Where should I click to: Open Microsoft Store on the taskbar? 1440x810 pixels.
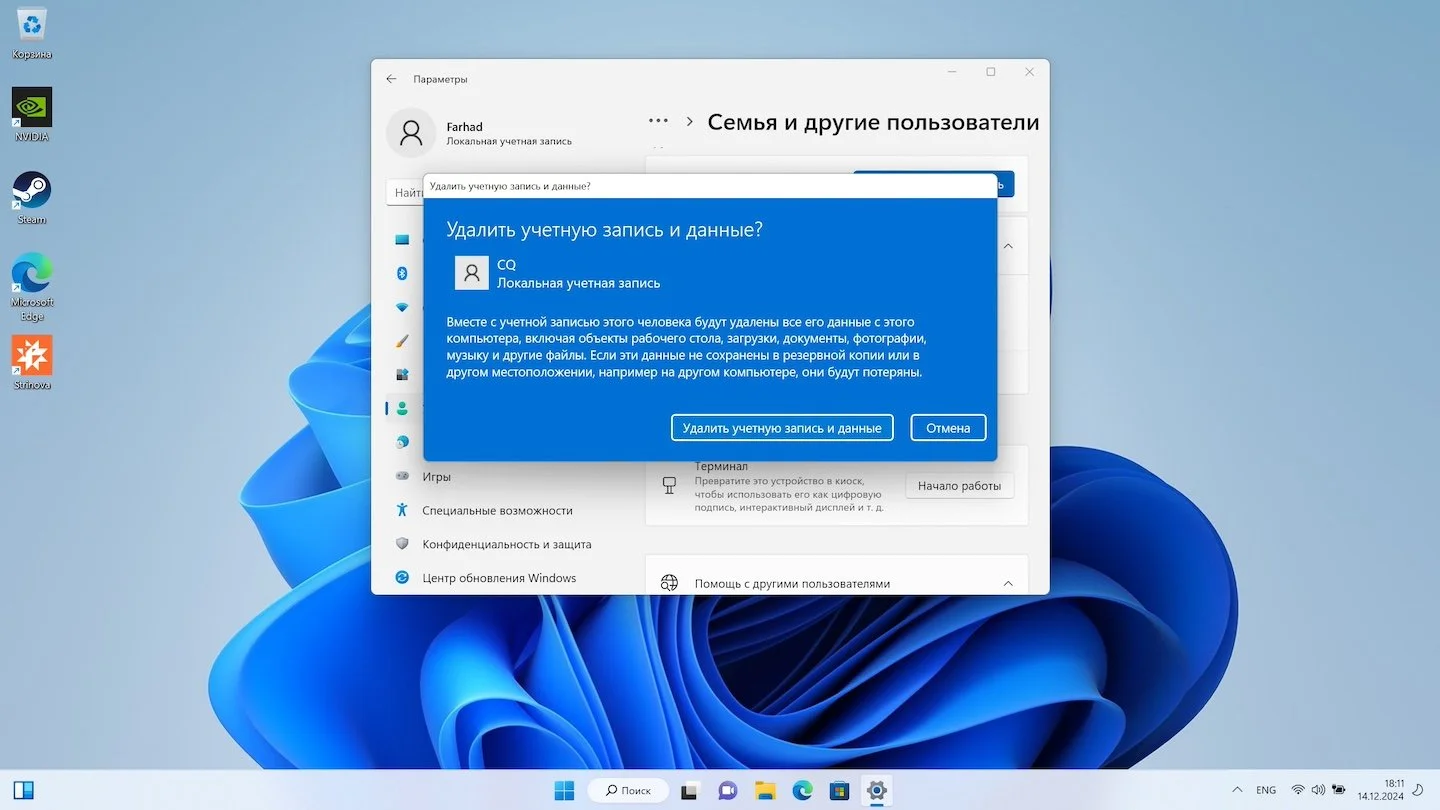[839, 790]
